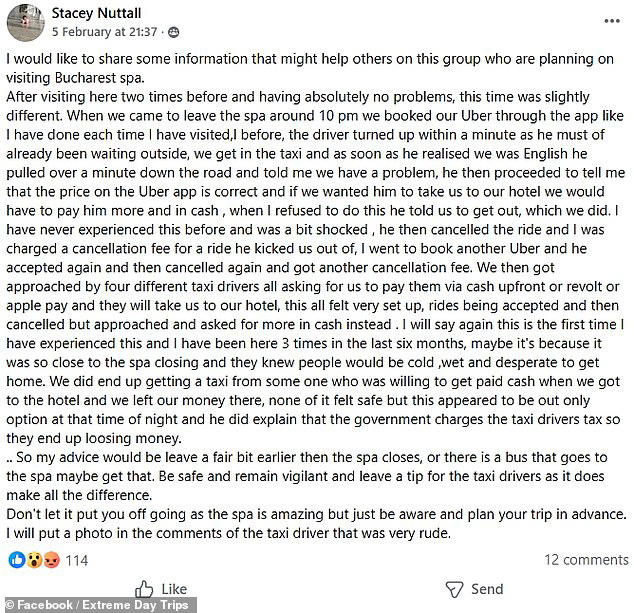Screen dimensions: 634x613
Task: Click the thumbs-up outline Like icon
Action: click(x=144, y=589)
